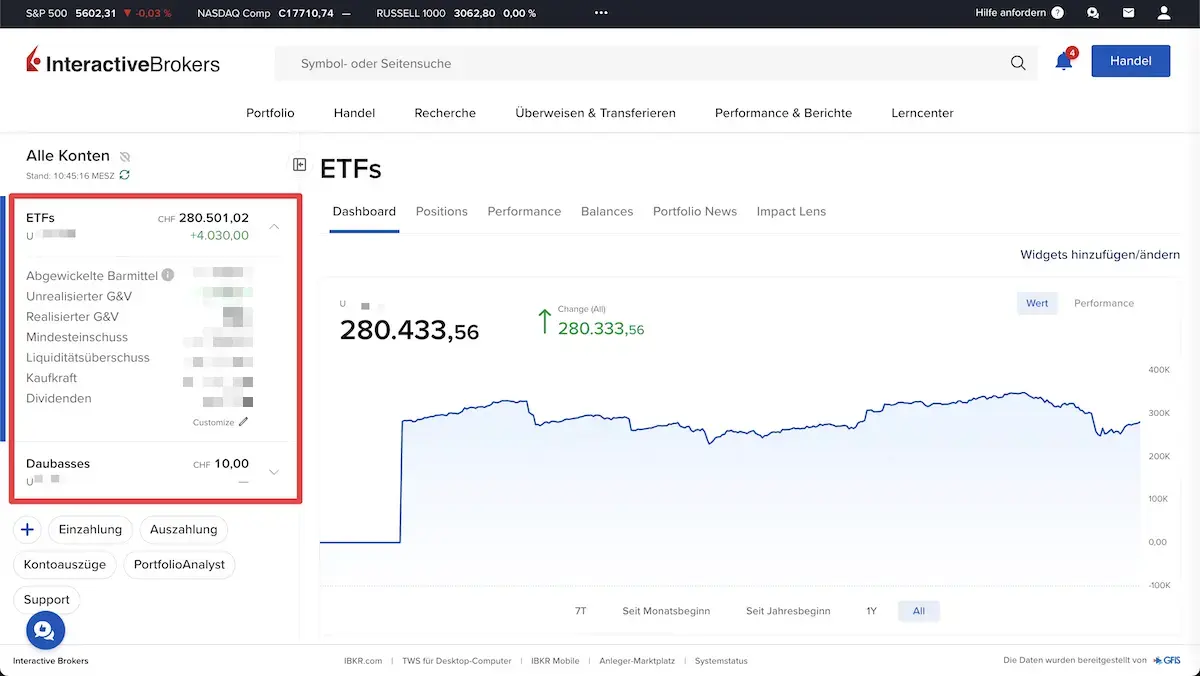The height and width of the screenshot is (676, 1200).
Task: Click the portfolio value 280.433,56
Action: tap(409, 330)
